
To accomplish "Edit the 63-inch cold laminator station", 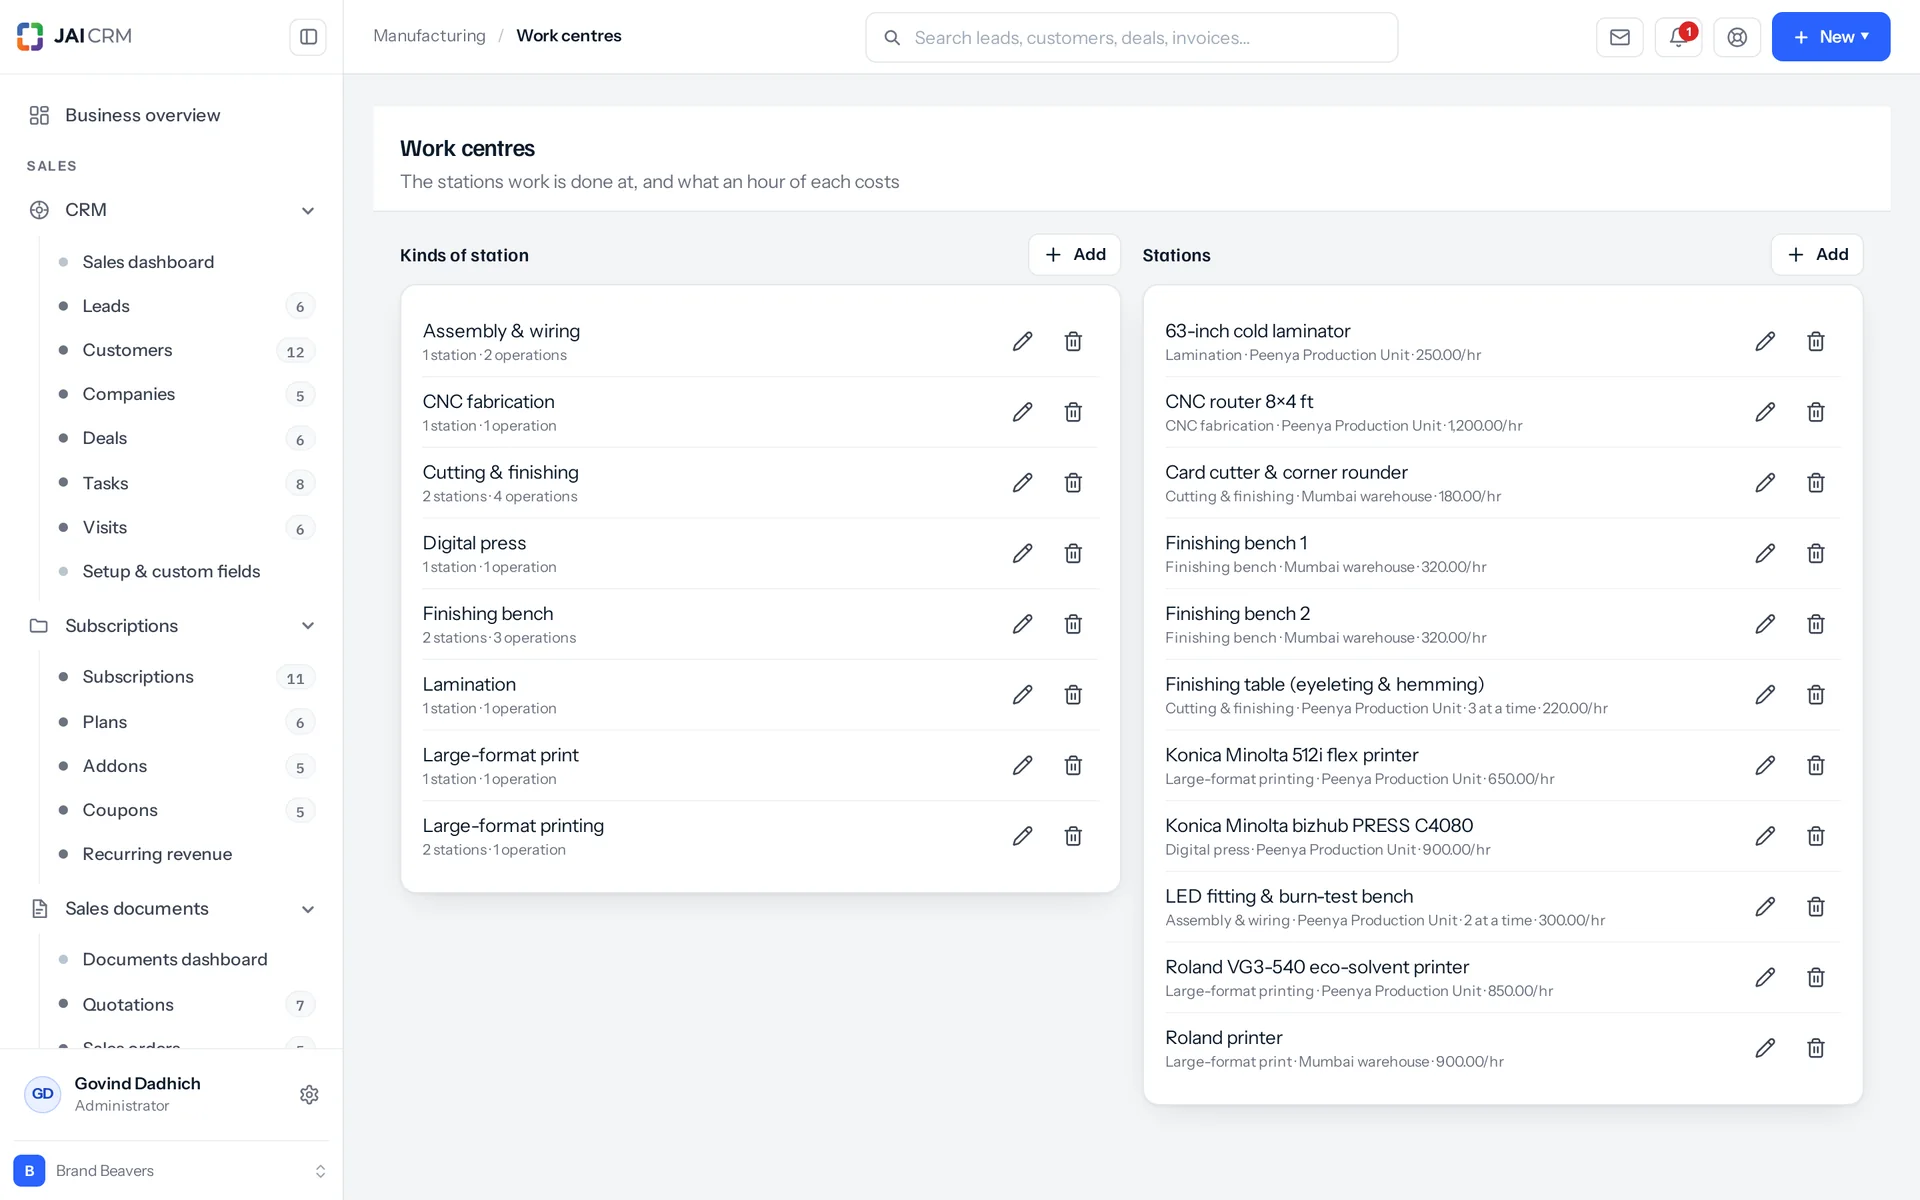I will point(1765,342).
